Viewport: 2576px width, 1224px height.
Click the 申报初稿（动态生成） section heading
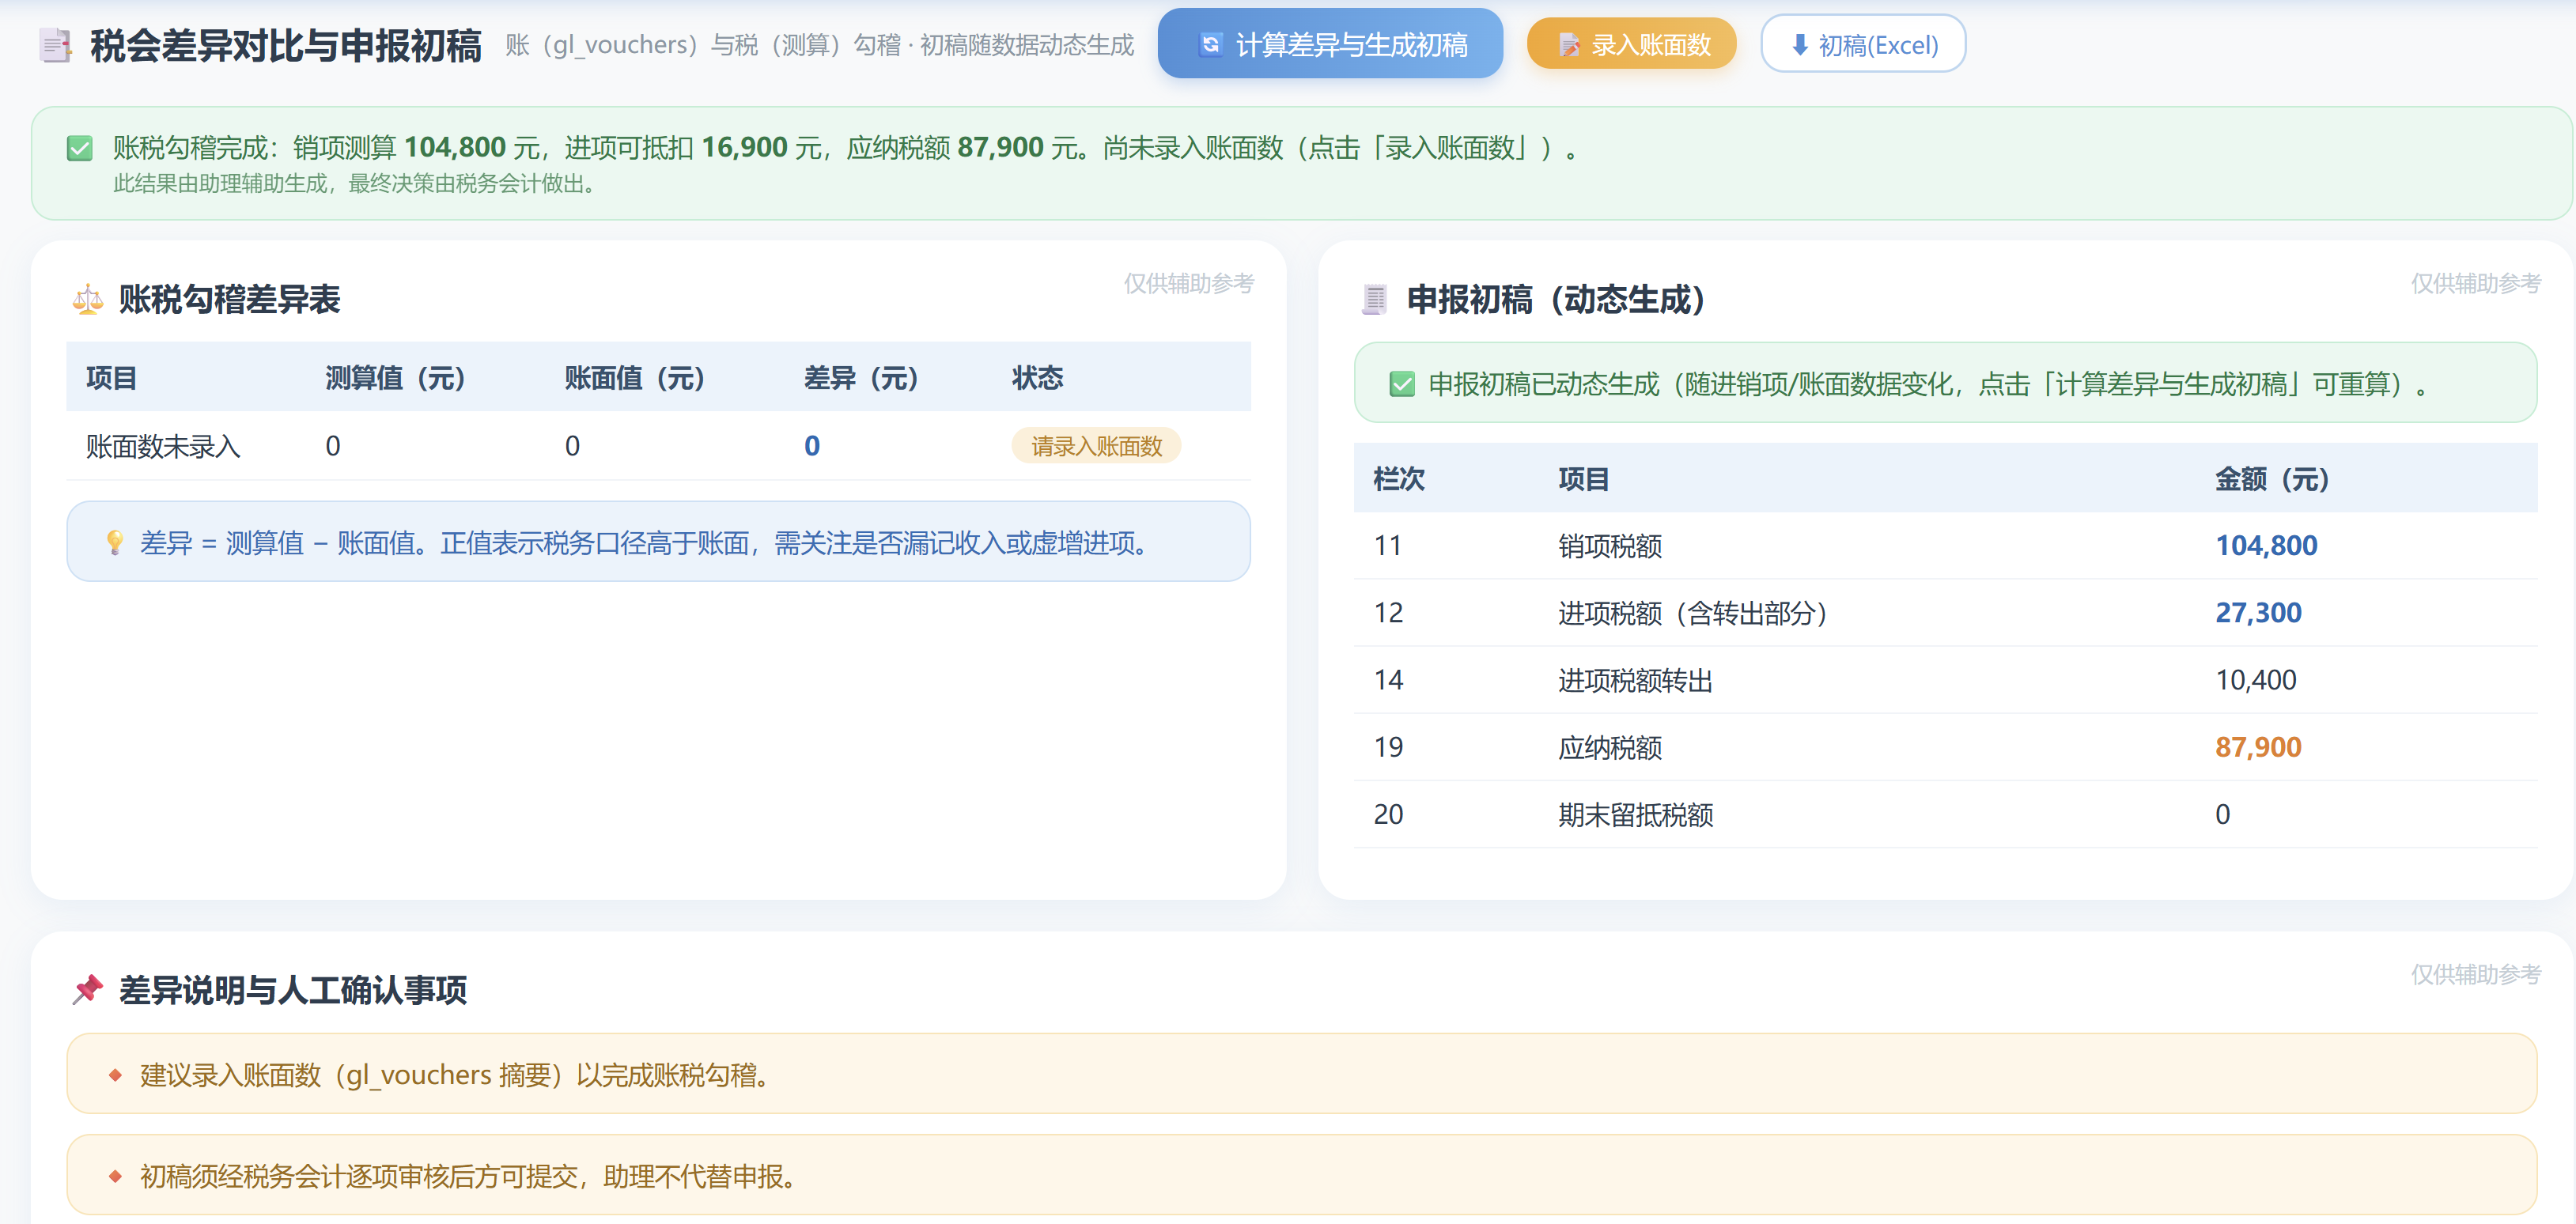pyautogui.click(x=1556, y=299)
